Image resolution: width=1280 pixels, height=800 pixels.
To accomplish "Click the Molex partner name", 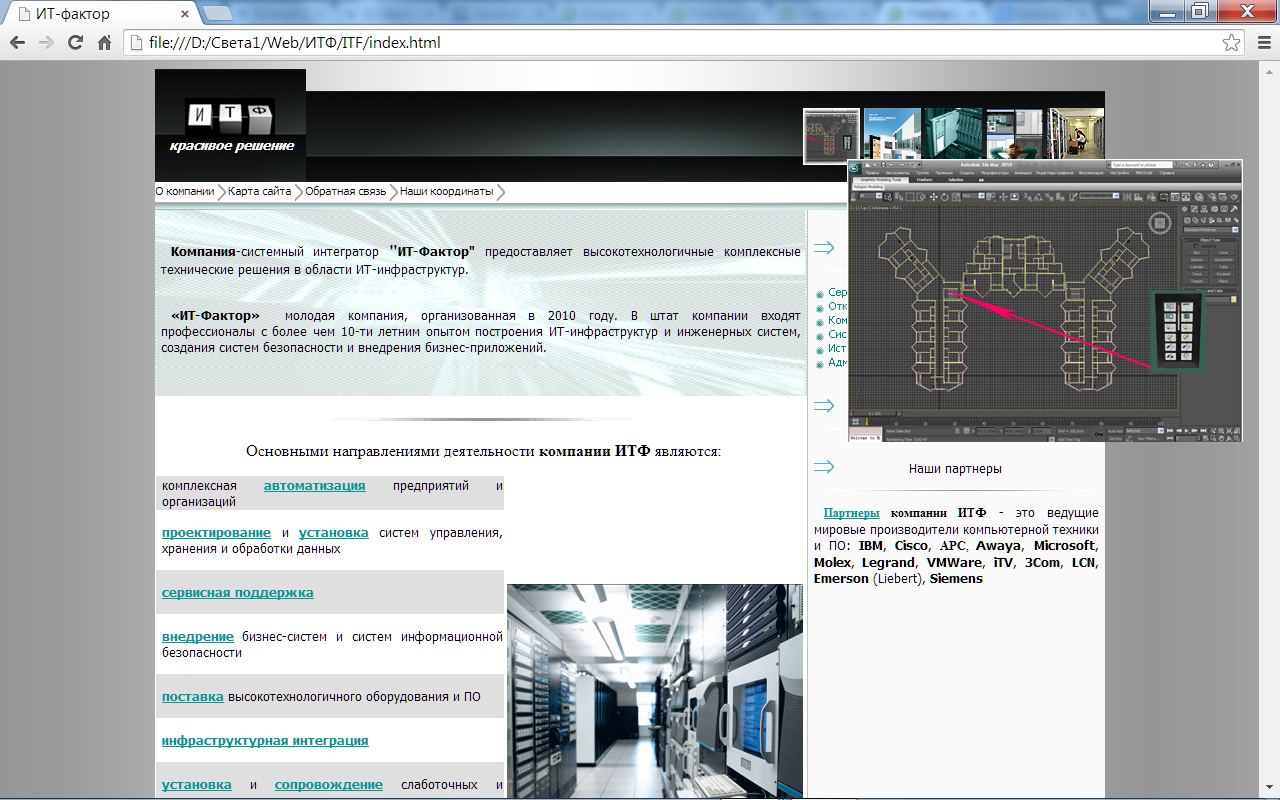I will tap(833, 563).
